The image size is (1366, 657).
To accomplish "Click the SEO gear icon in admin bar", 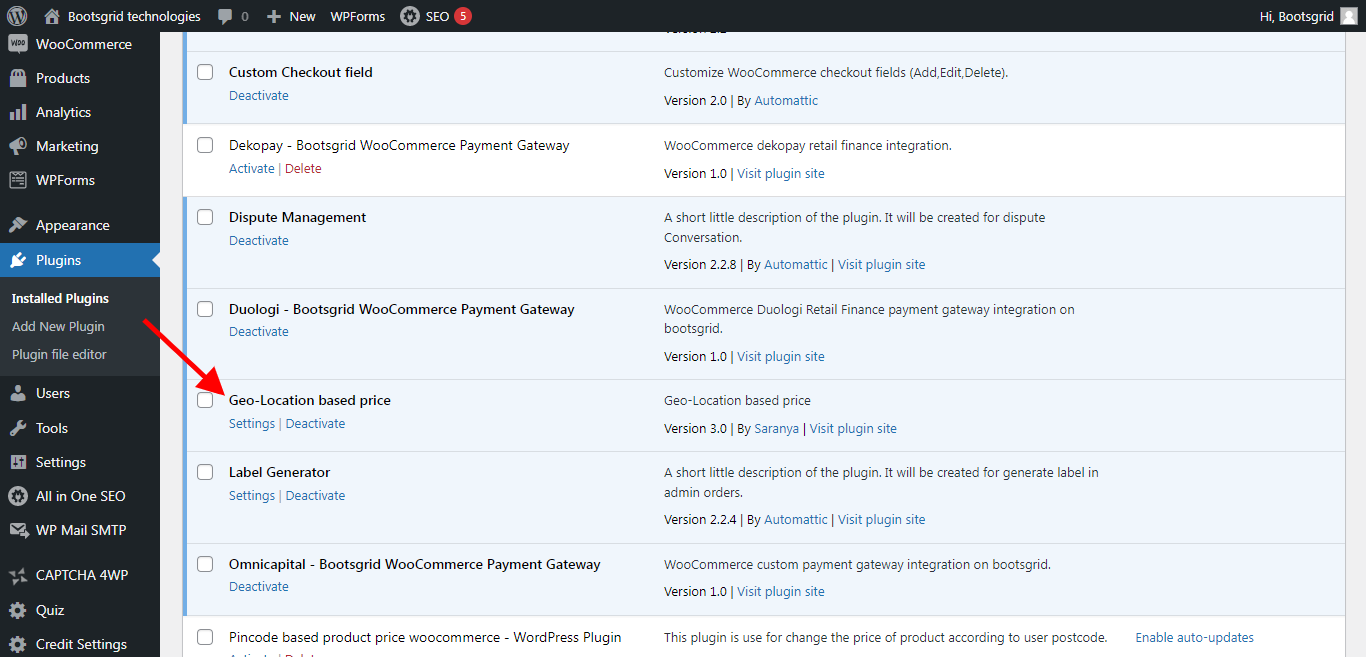I will coord(410,16).
